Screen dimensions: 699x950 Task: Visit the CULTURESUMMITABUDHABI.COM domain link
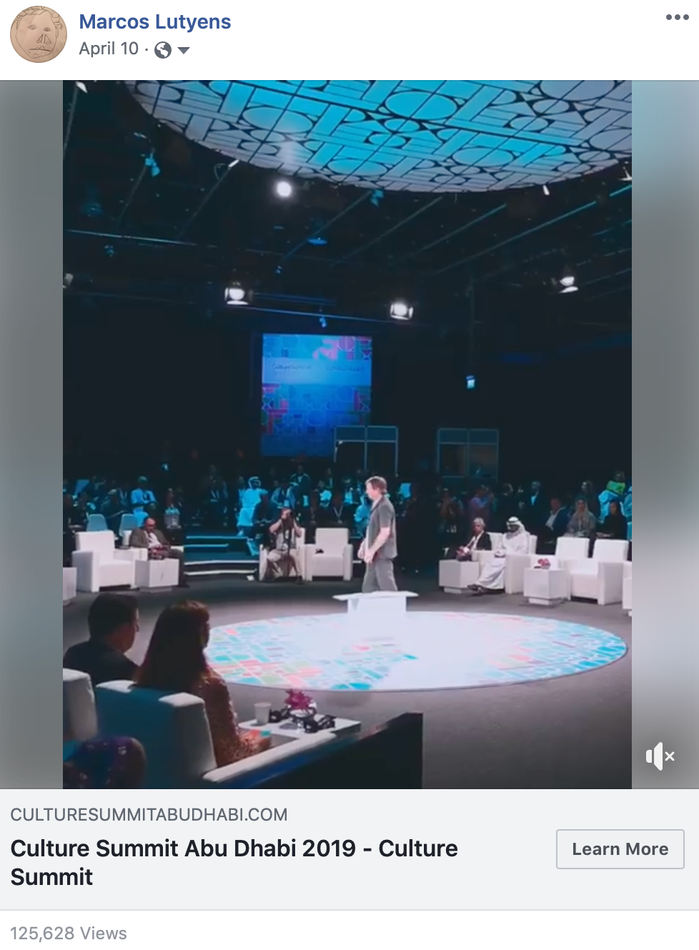tap(149, 814)
